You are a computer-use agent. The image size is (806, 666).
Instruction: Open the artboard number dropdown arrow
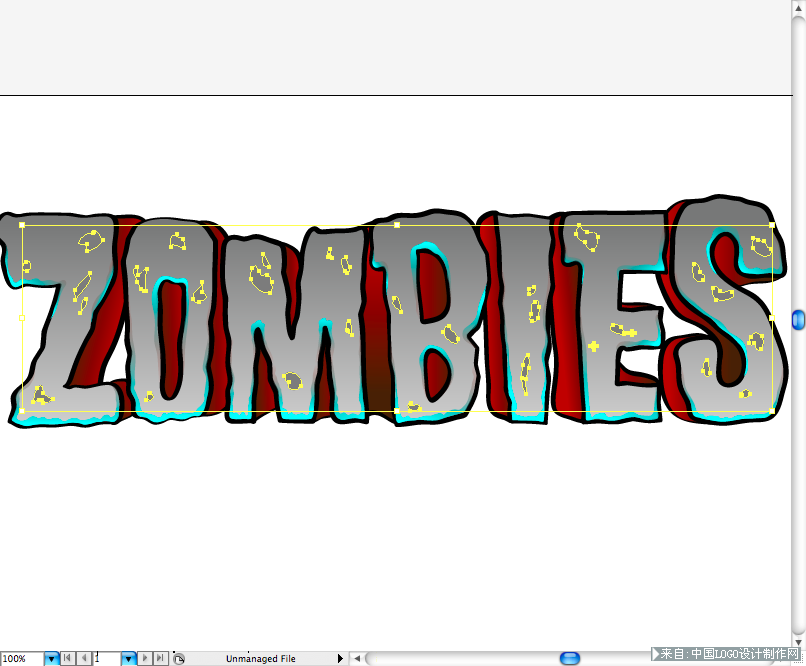pyautogui.click(x=129, y=658)
